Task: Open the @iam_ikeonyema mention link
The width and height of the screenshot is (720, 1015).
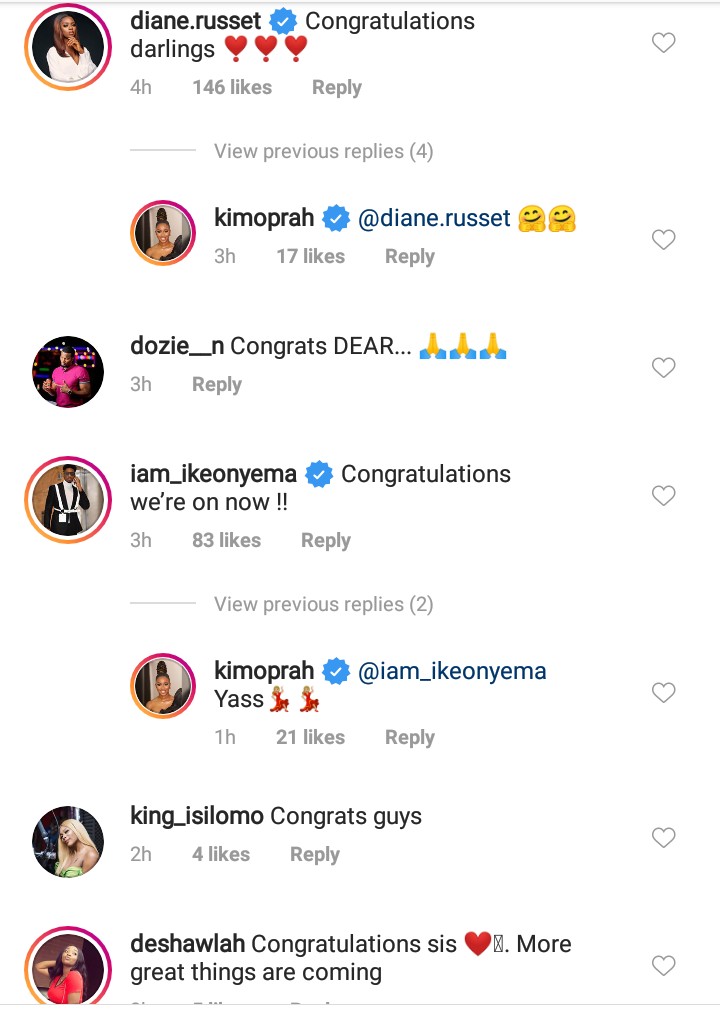Action: tap(452, 671)
